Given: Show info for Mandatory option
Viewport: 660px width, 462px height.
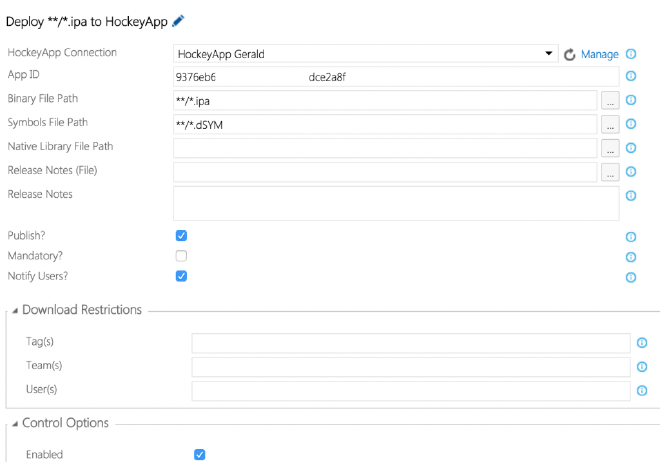Looking at the screenshot, I should pyautogui.click(x=631, y=257).
